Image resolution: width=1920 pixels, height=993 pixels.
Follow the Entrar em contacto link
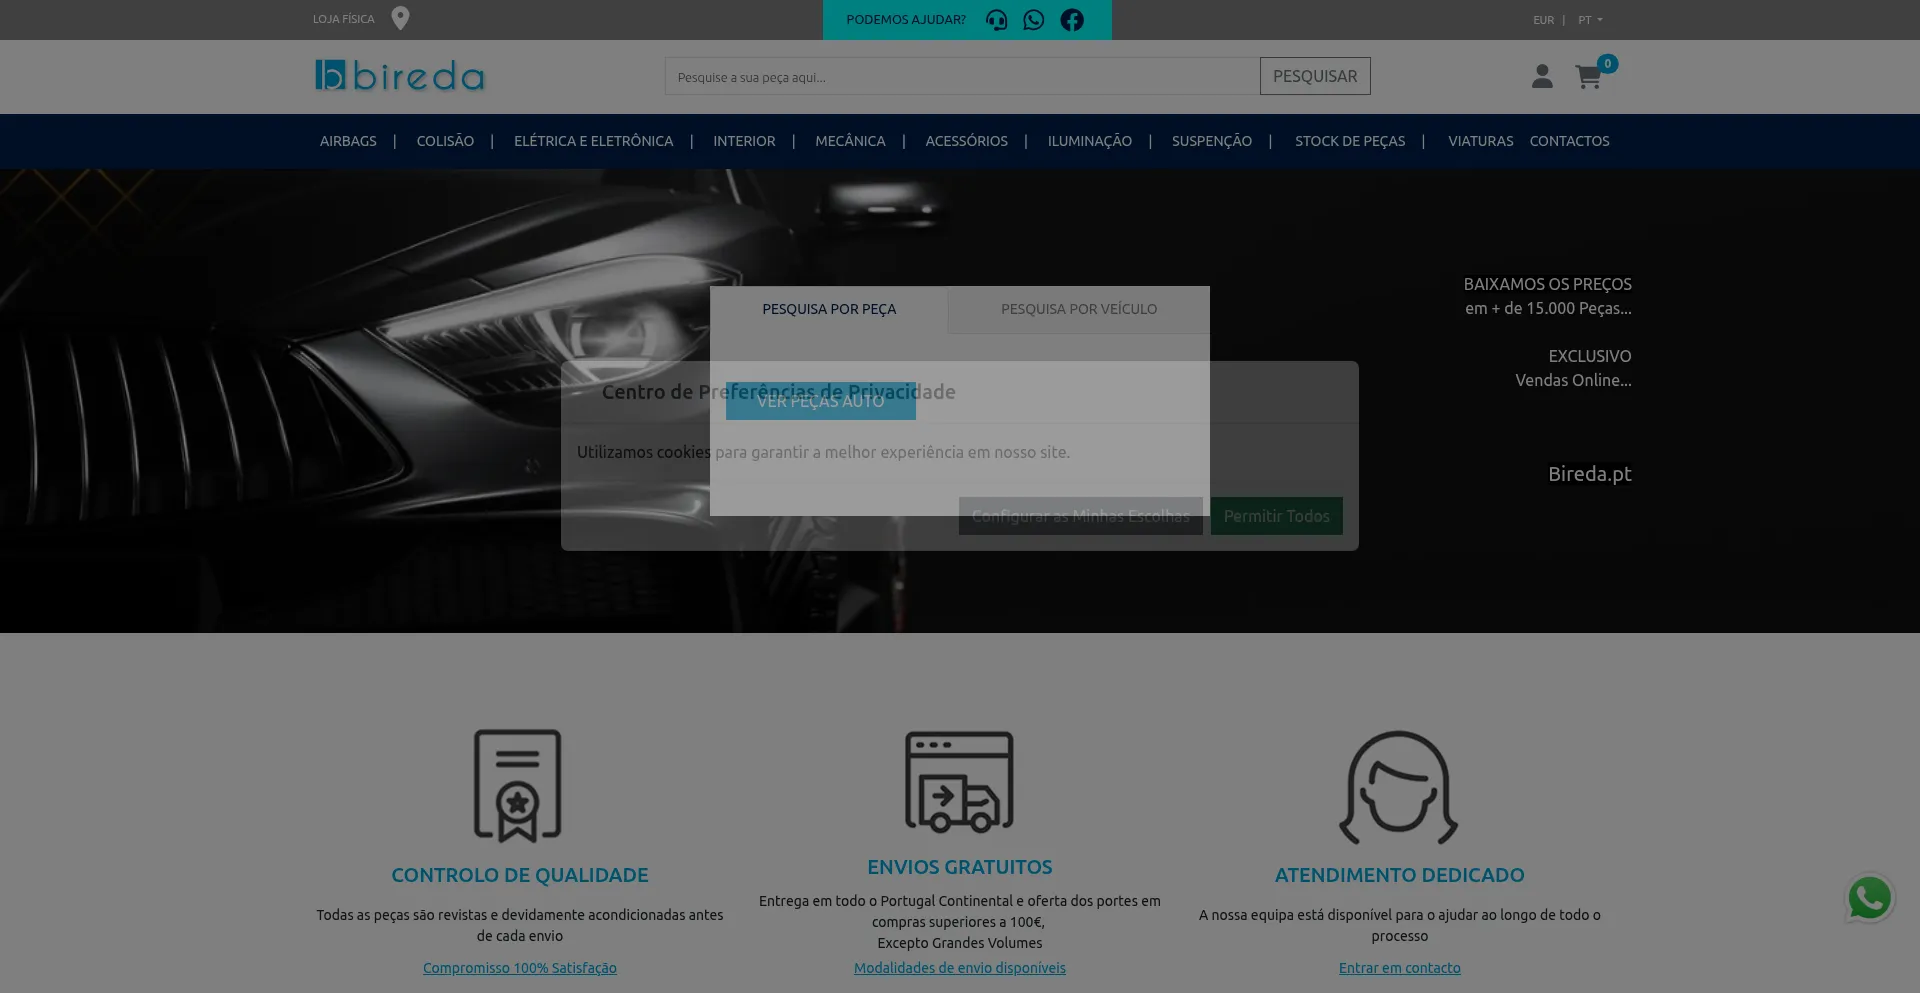pyautogui.click(x=1400, y=968)
